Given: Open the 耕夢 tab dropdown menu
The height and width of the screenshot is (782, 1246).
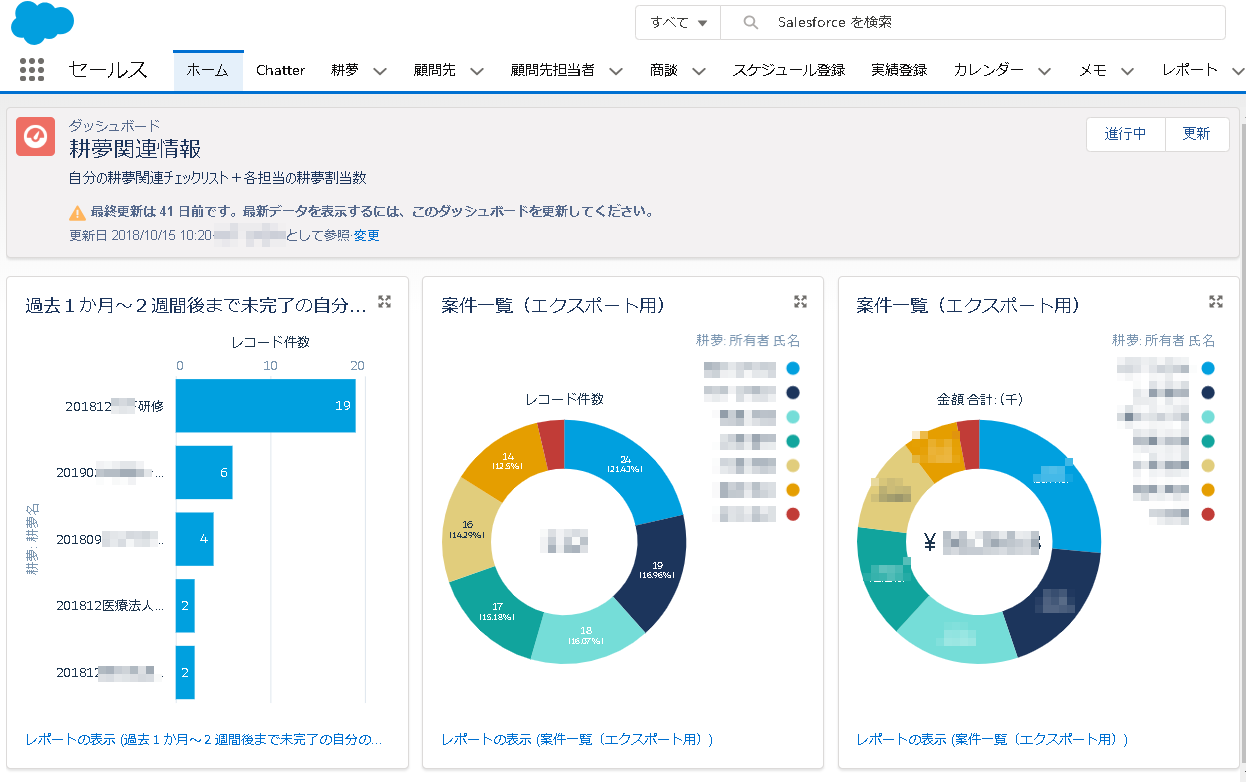Looking at the screenshot, I should point(379,71).
